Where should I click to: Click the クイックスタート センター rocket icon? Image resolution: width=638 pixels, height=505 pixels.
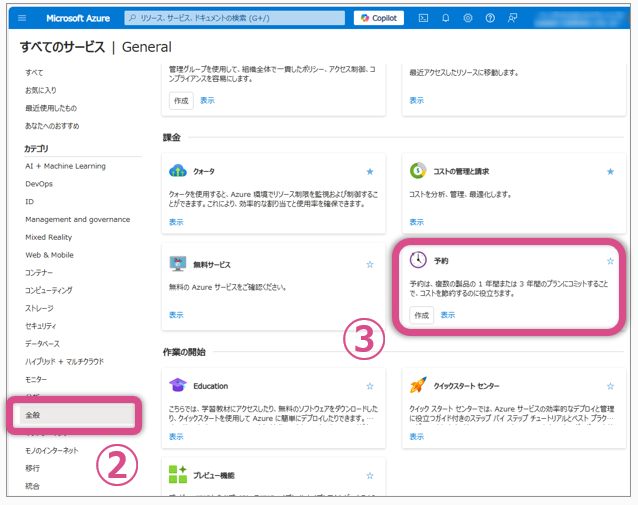(418, 385)
